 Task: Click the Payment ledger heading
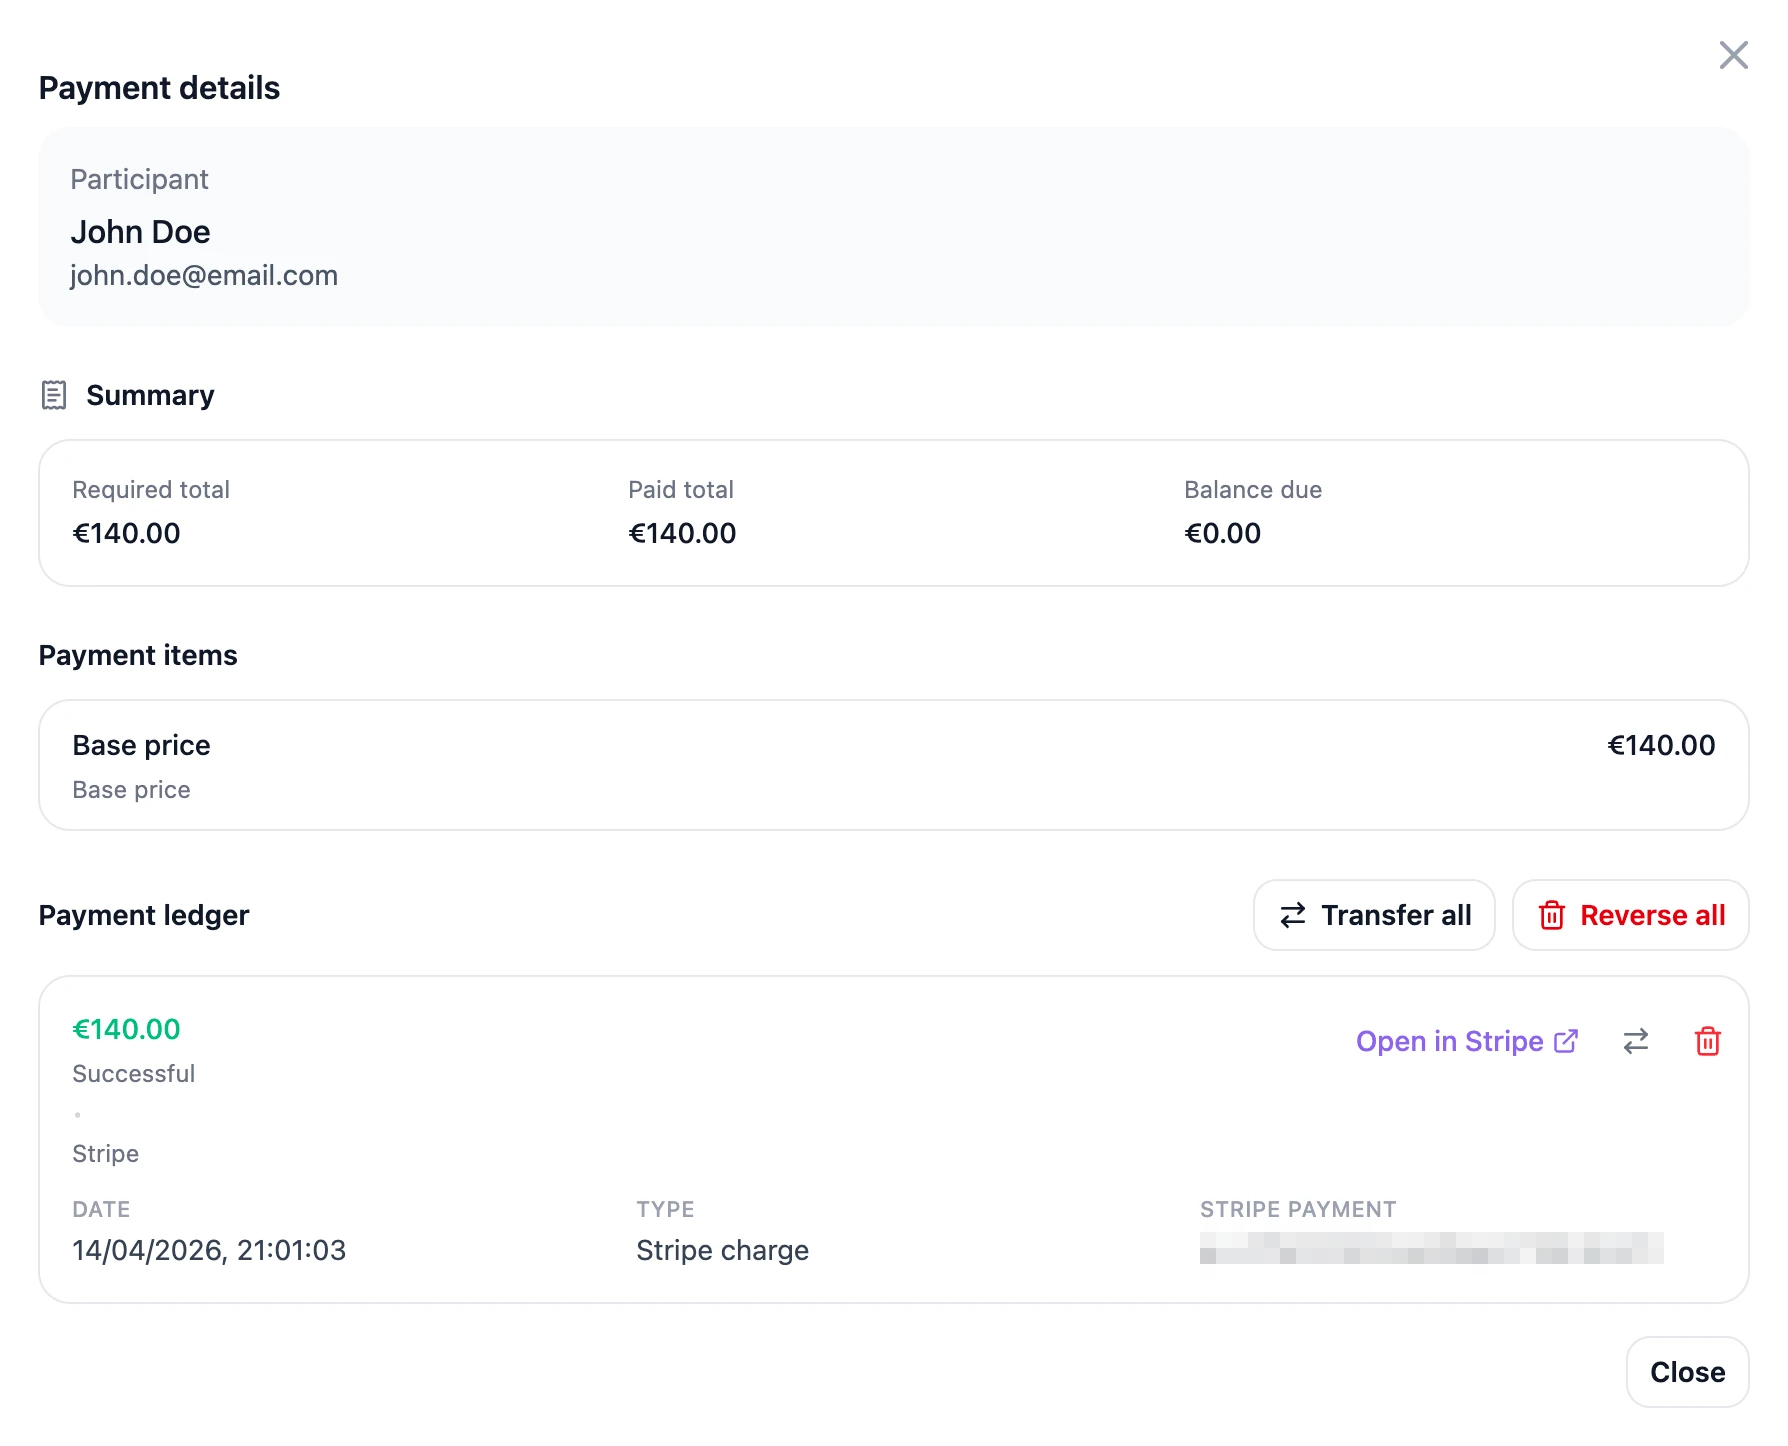[144, 915]
